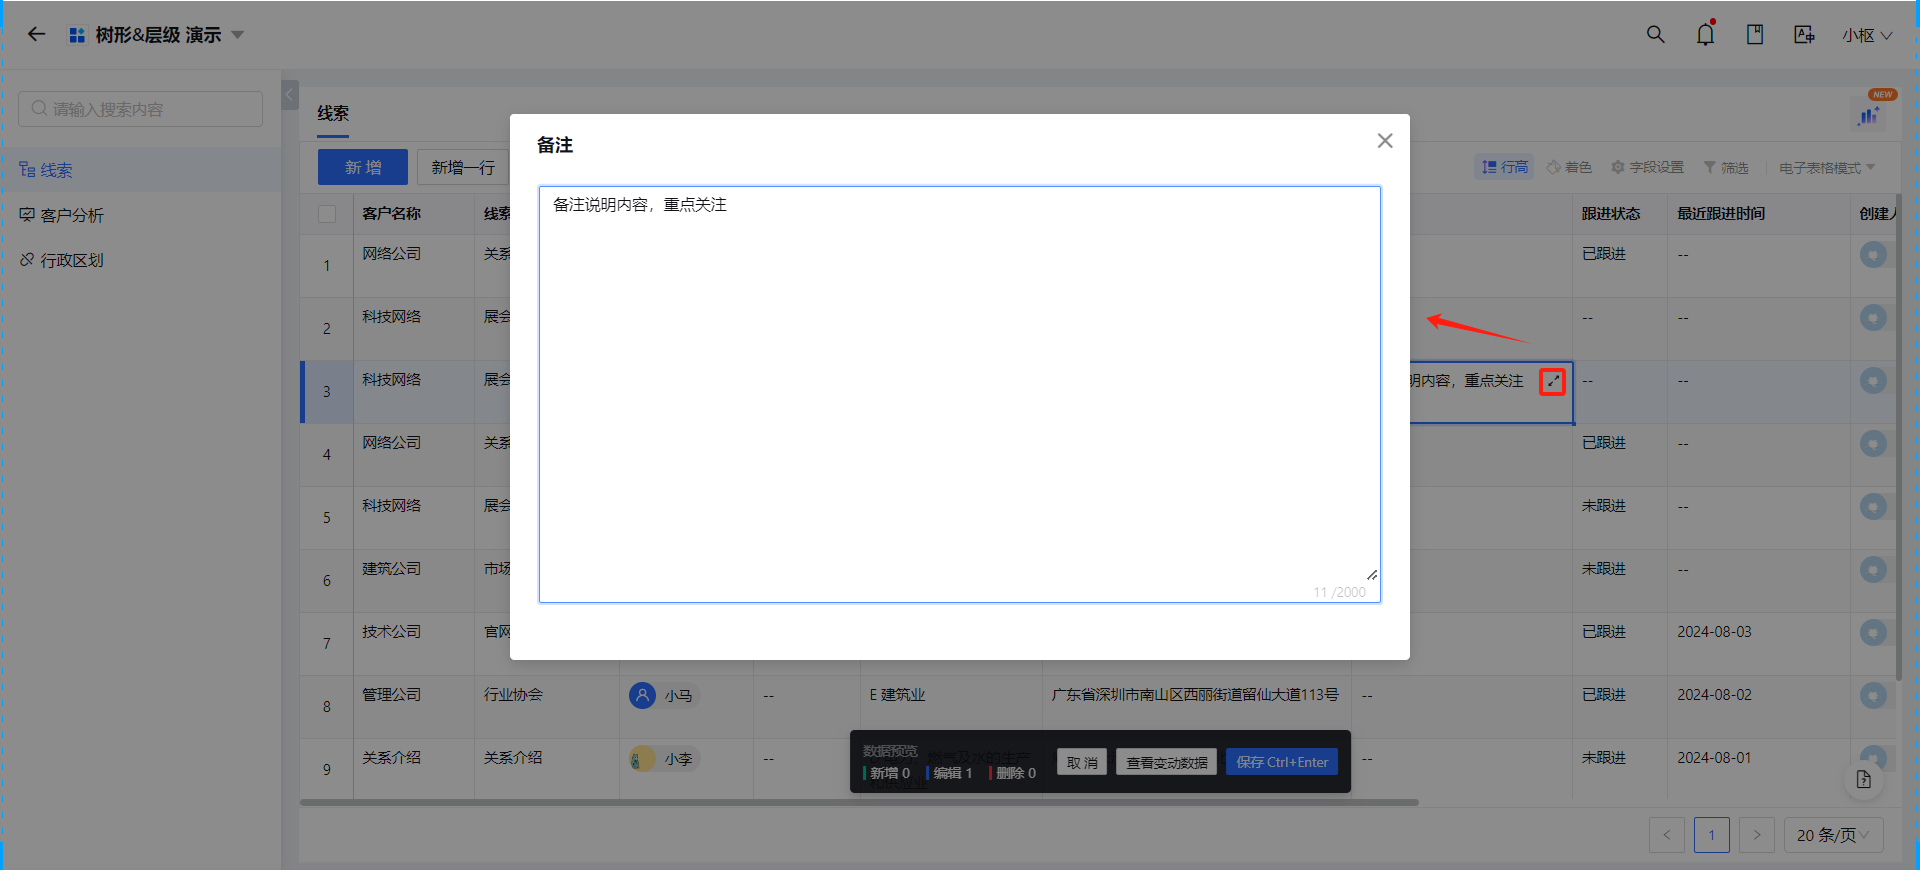1920x870 pixels.
Task: Grab the textarea resize handle corner
Action: tap(1372, 575)
